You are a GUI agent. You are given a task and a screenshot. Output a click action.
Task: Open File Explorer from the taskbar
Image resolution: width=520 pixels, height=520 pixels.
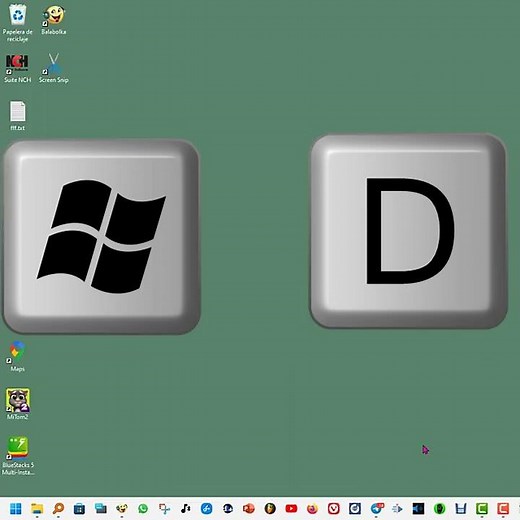pyautogui.click(x=37, y=509)
